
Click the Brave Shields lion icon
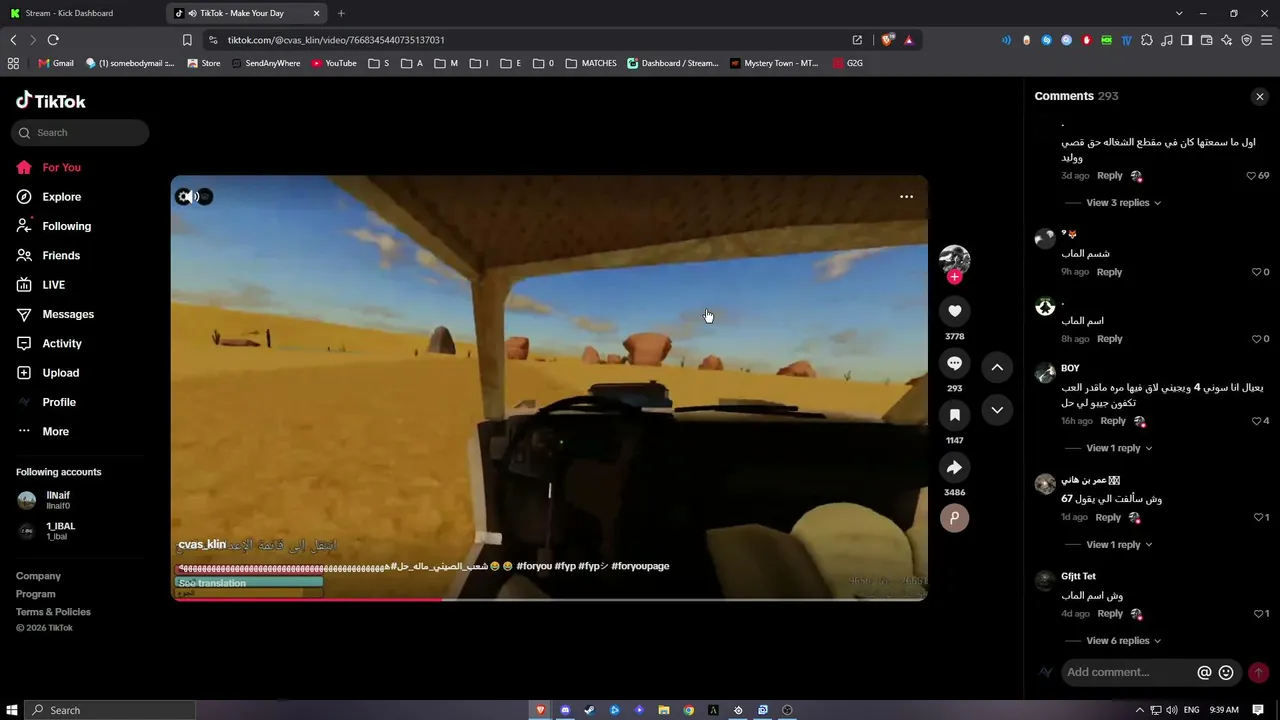(x=887, y=40)
